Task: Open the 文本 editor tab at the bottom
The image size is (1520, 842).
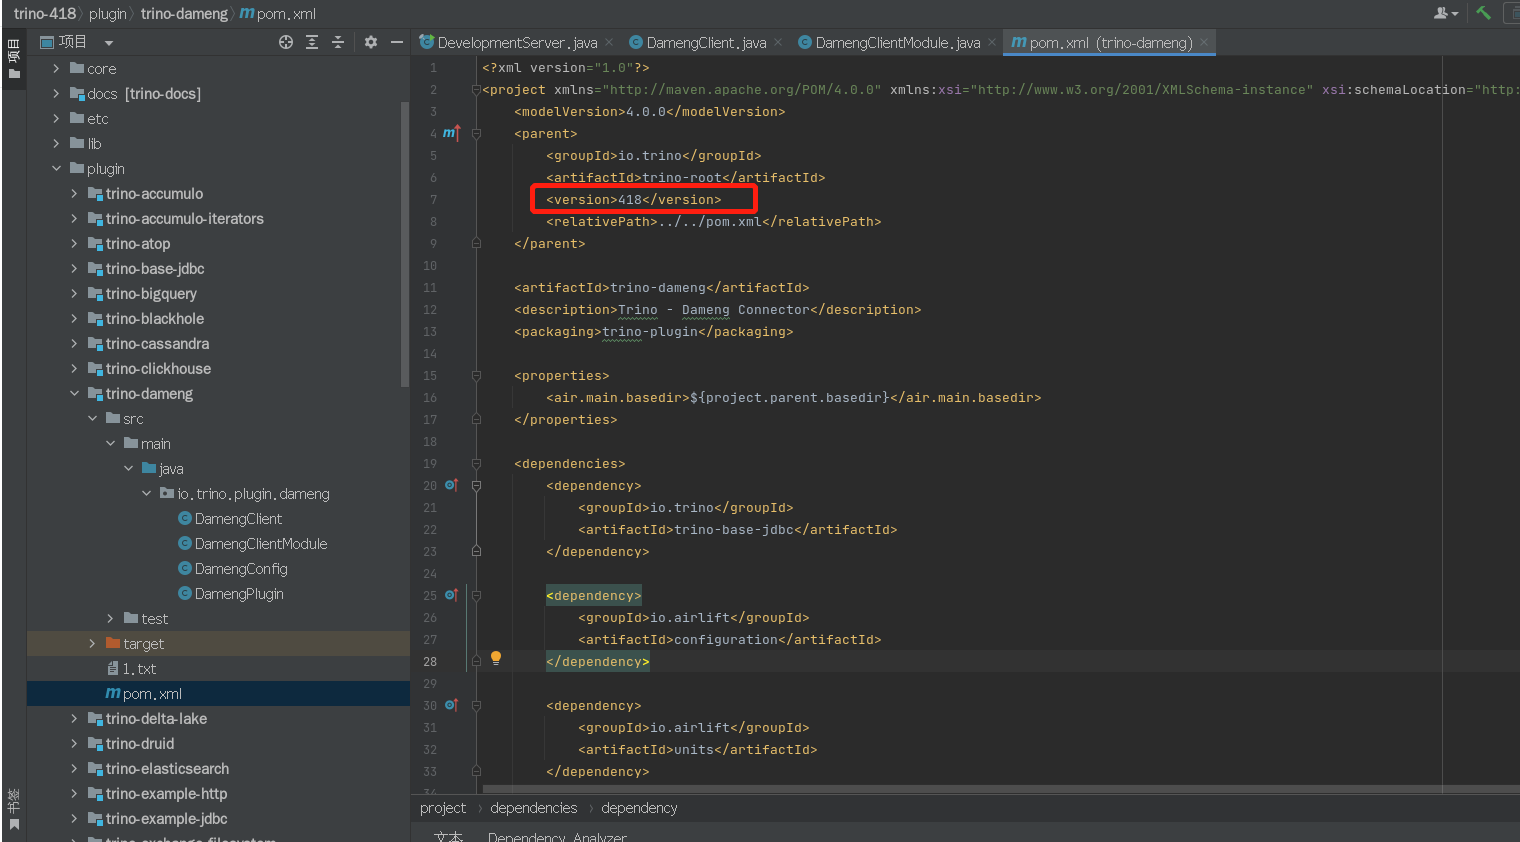Action: click(449, 836)
